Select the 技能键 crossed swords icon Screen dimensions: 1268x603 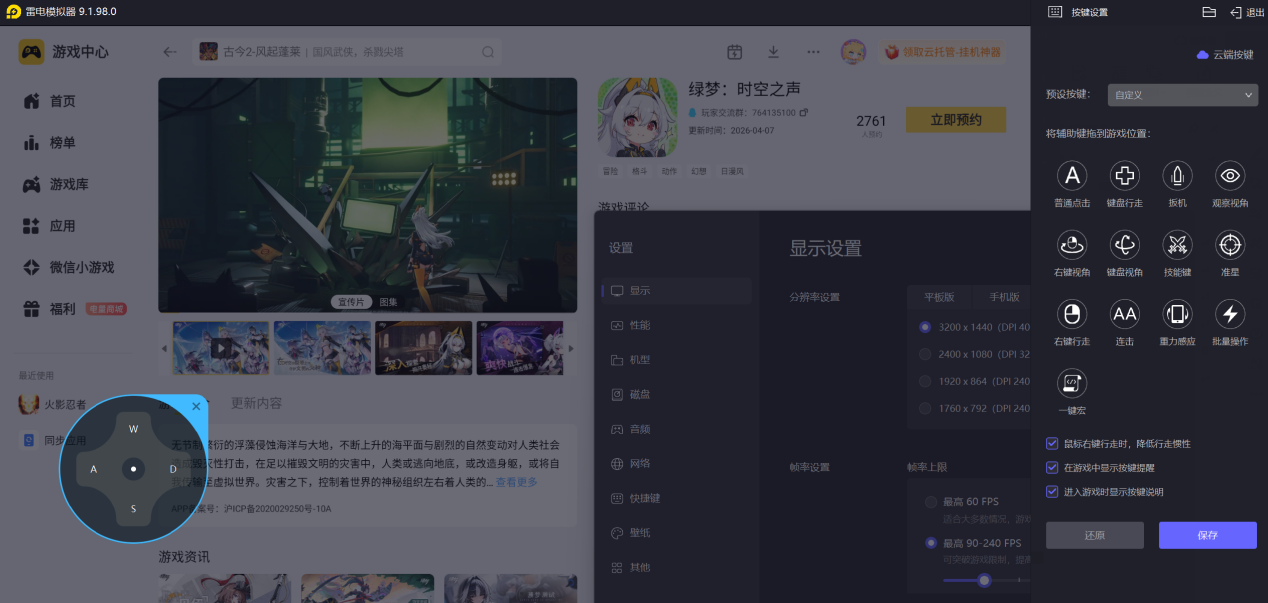[1177, 245]
